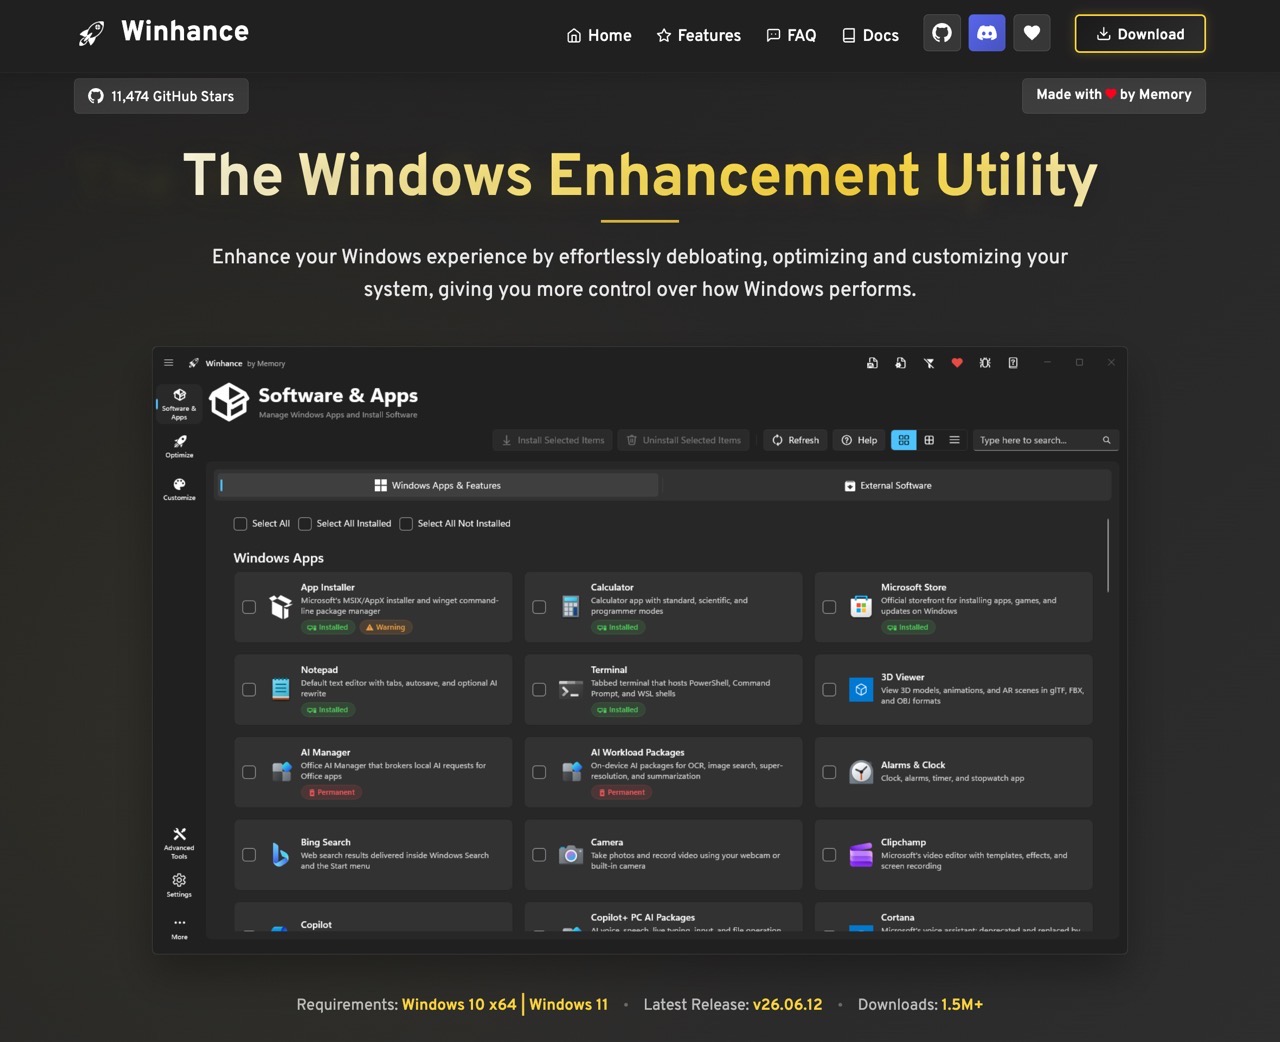Switch to the card grid view icon
Screen dimensions: 1280x1042
point(903,440)
